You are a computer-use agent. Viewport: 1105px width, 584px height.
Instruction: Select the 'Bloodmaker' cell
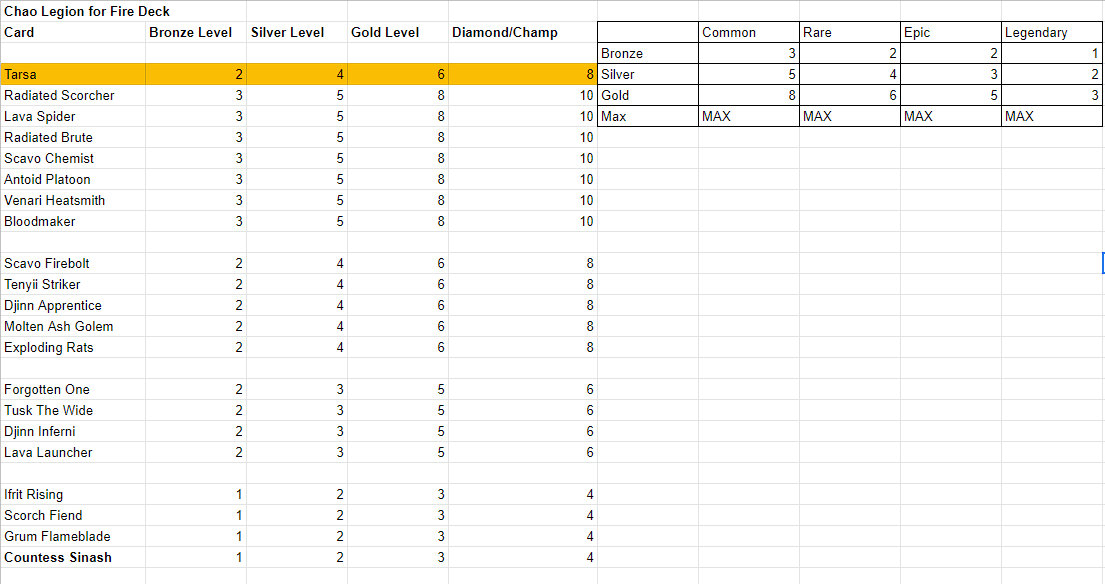pos(73,221)
